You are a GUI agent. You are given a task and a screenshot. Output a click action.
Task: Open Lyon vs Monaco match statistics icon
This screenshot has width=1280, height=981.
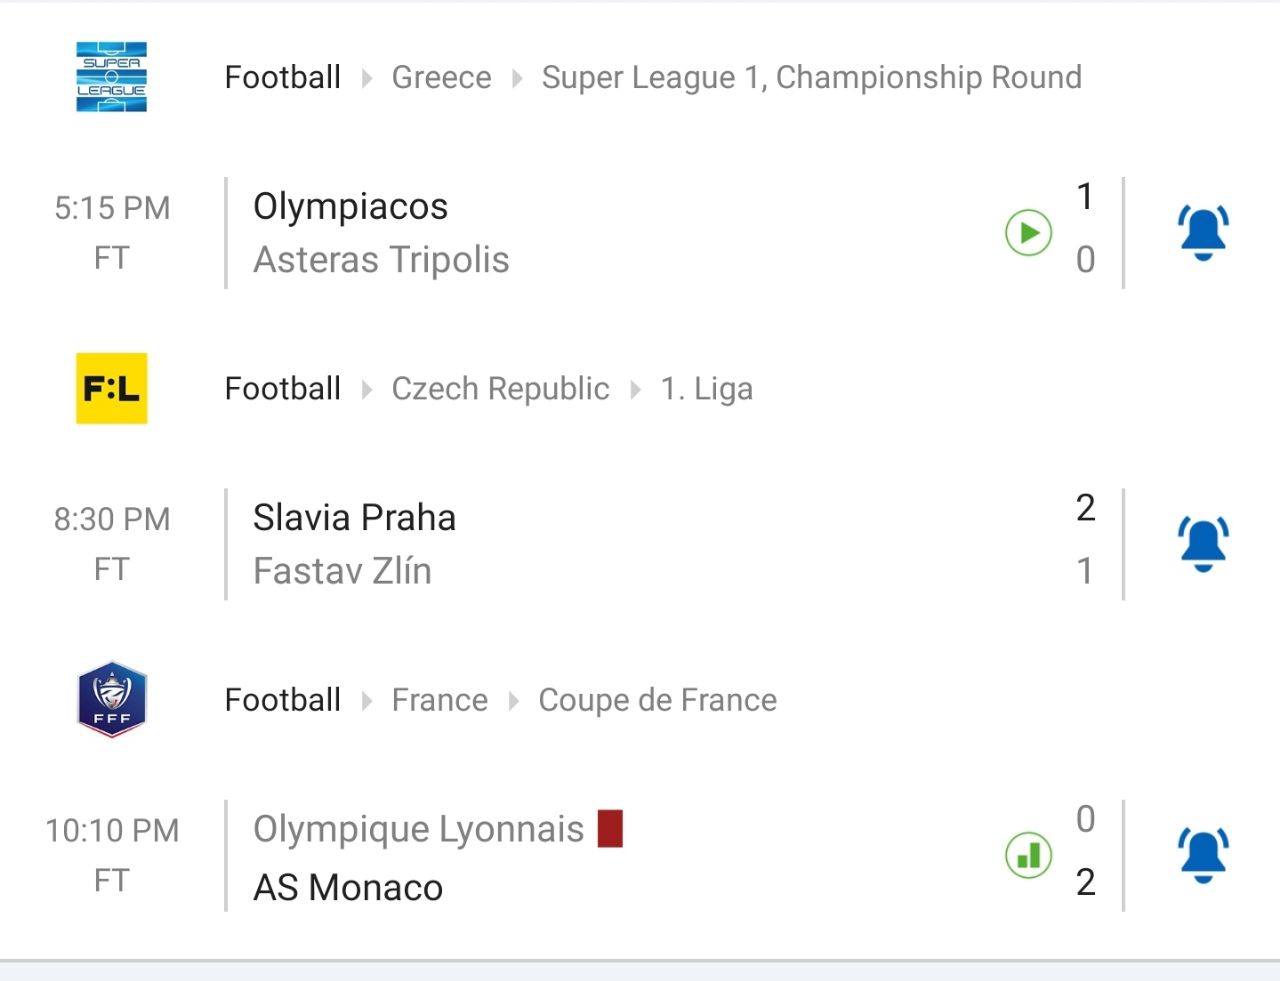pos(1028,856)
